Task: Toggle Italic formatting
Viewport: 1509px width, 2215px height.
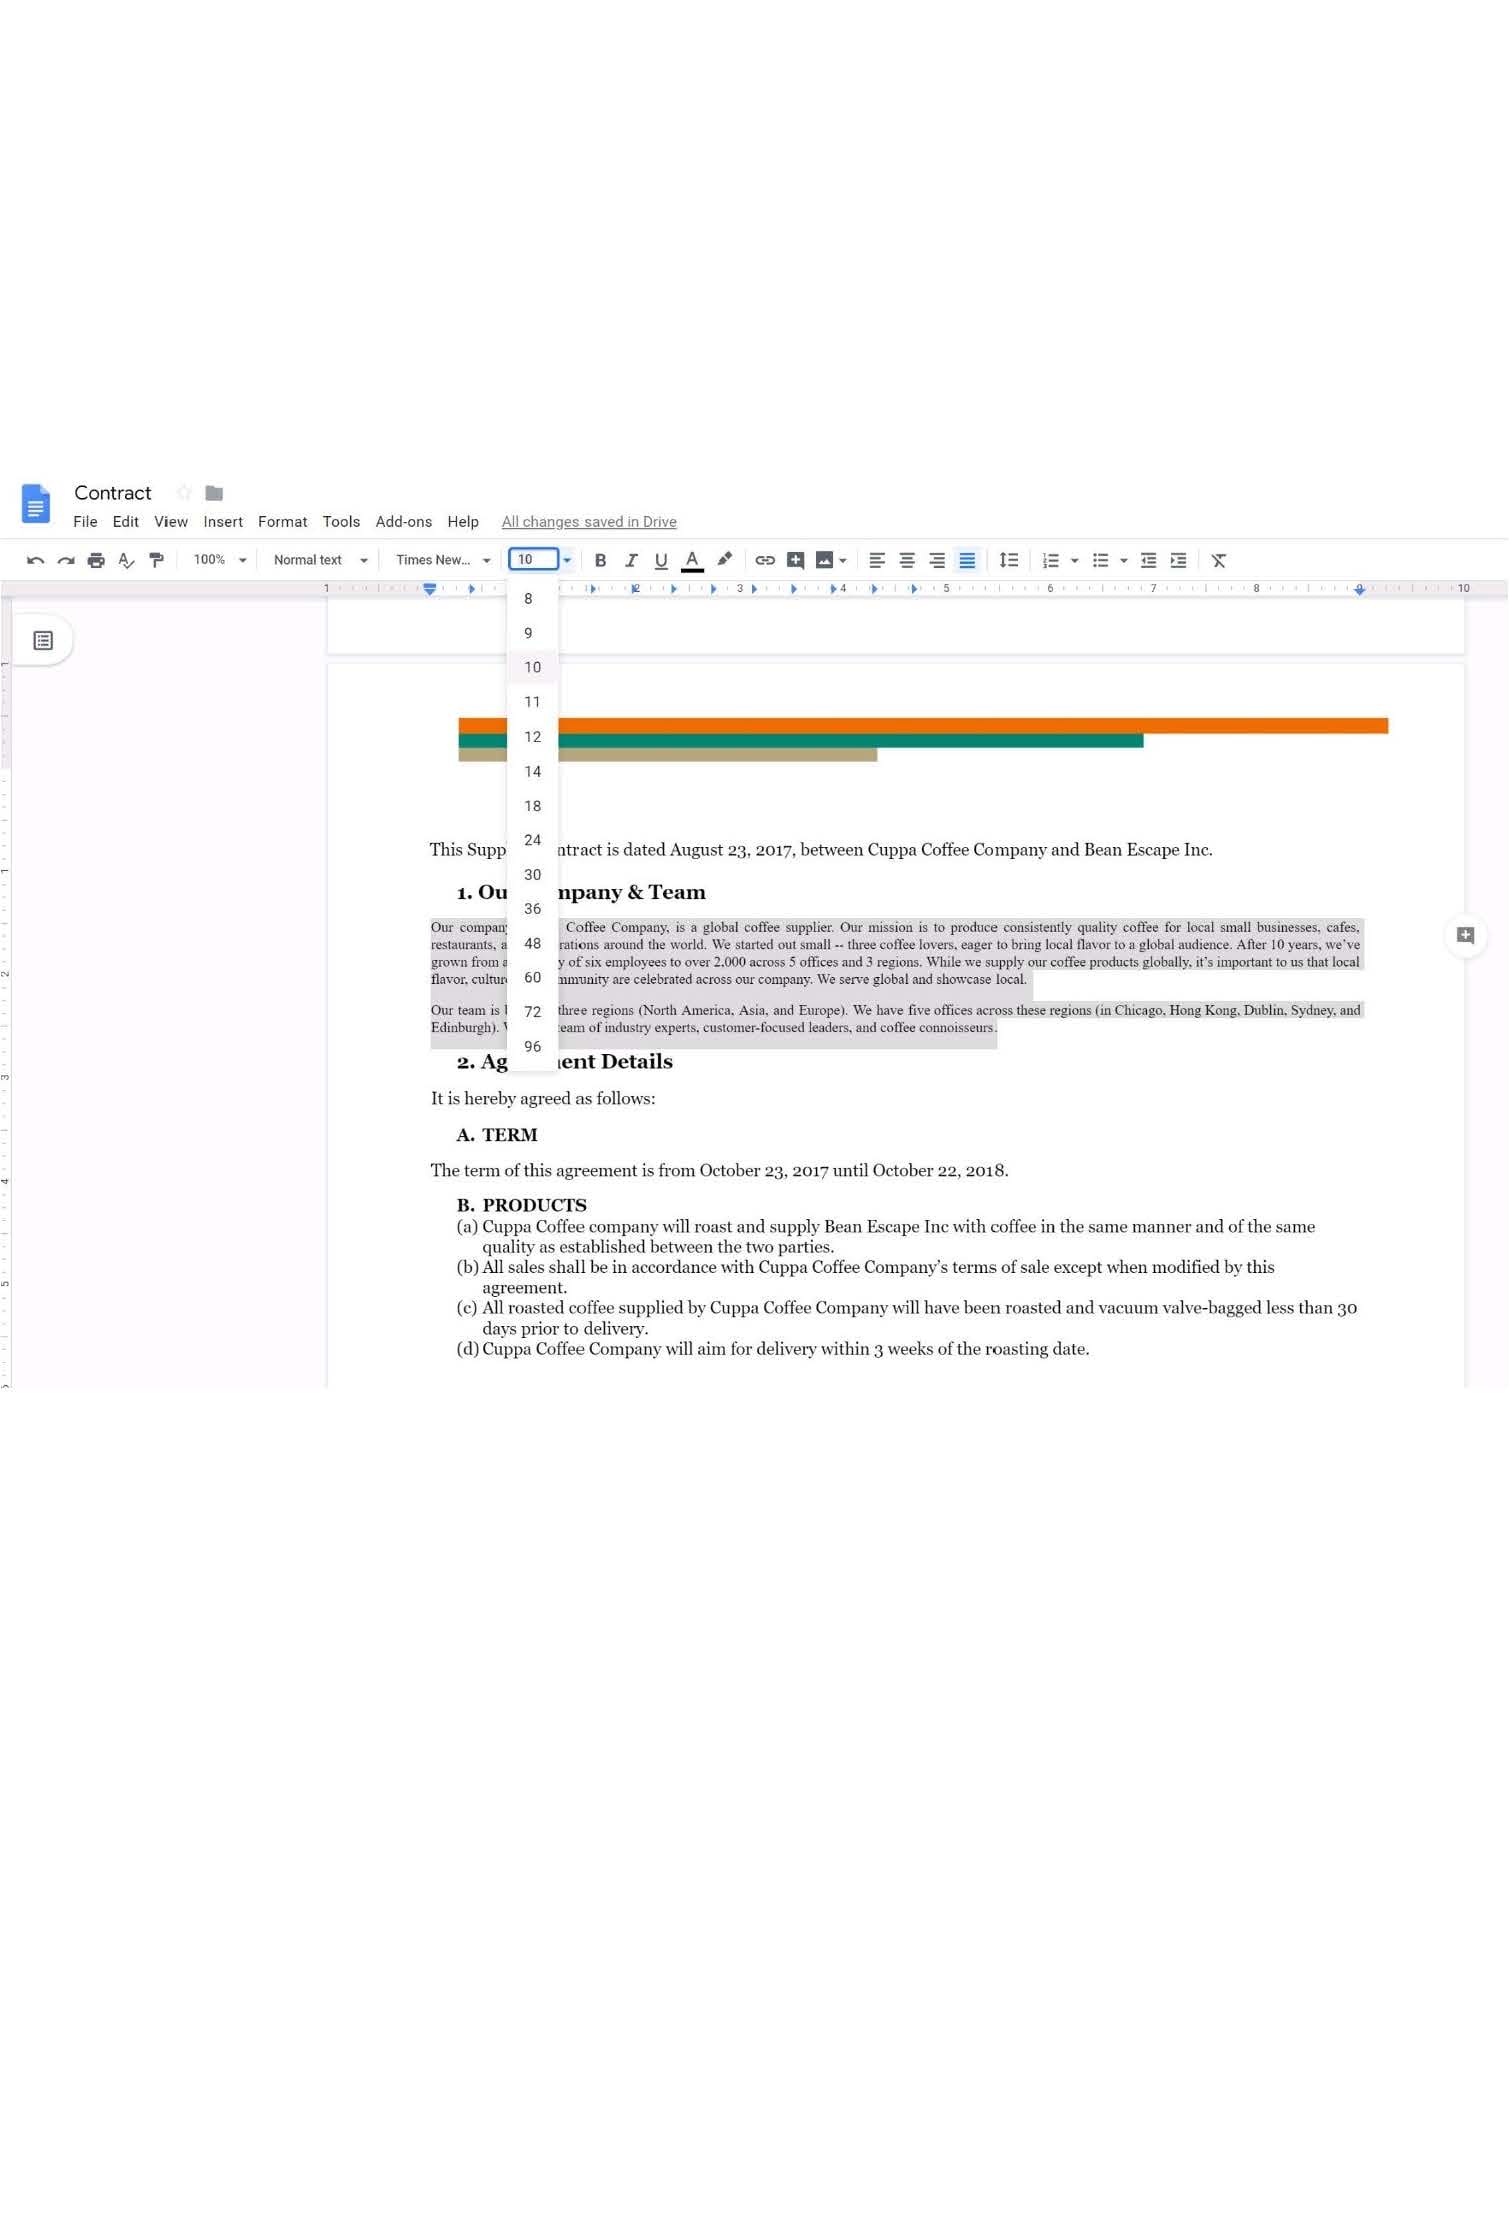Action: pos(631,560)
